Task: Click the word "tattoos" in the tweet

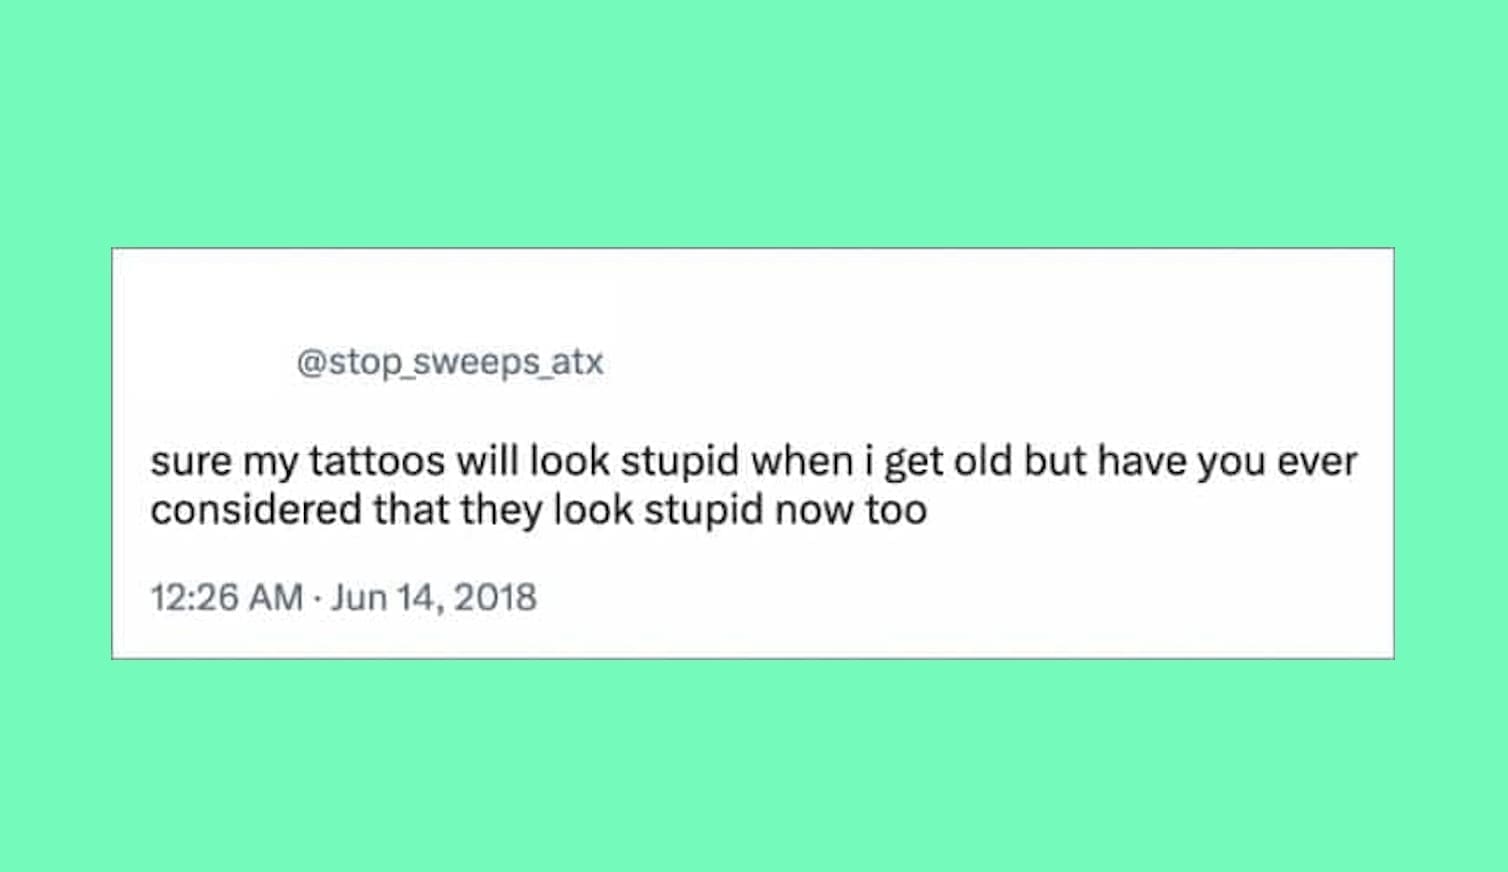Action: [x=377, y=461]
